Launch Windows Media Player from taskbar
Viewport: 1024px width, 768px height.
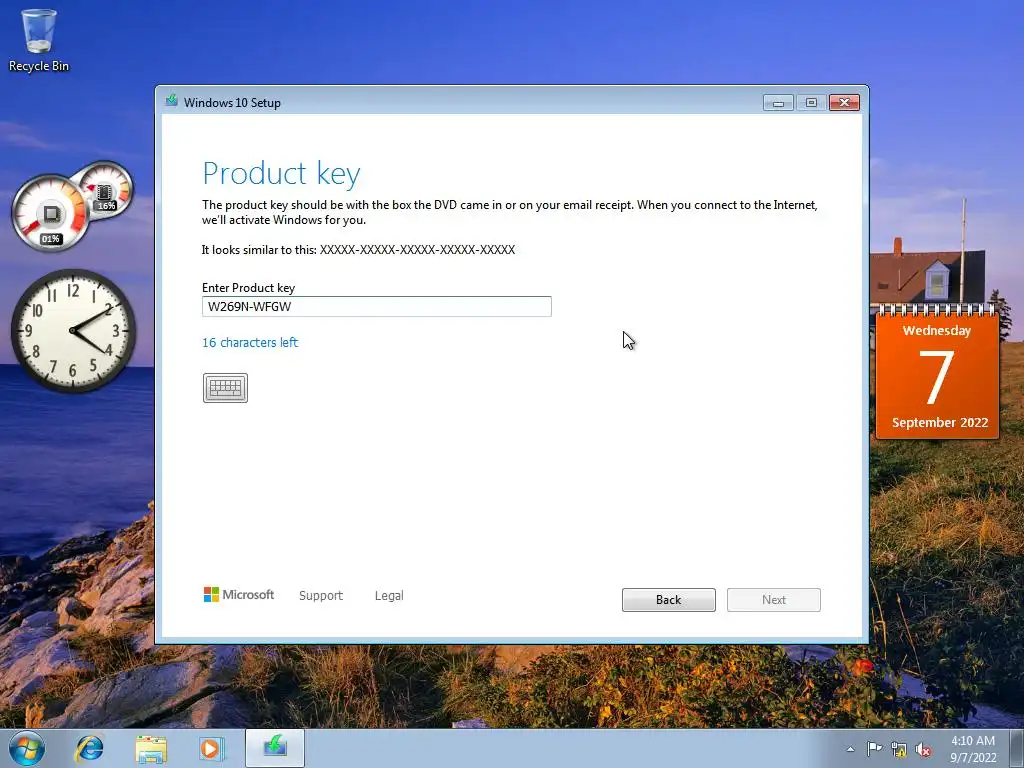[211, 748]
